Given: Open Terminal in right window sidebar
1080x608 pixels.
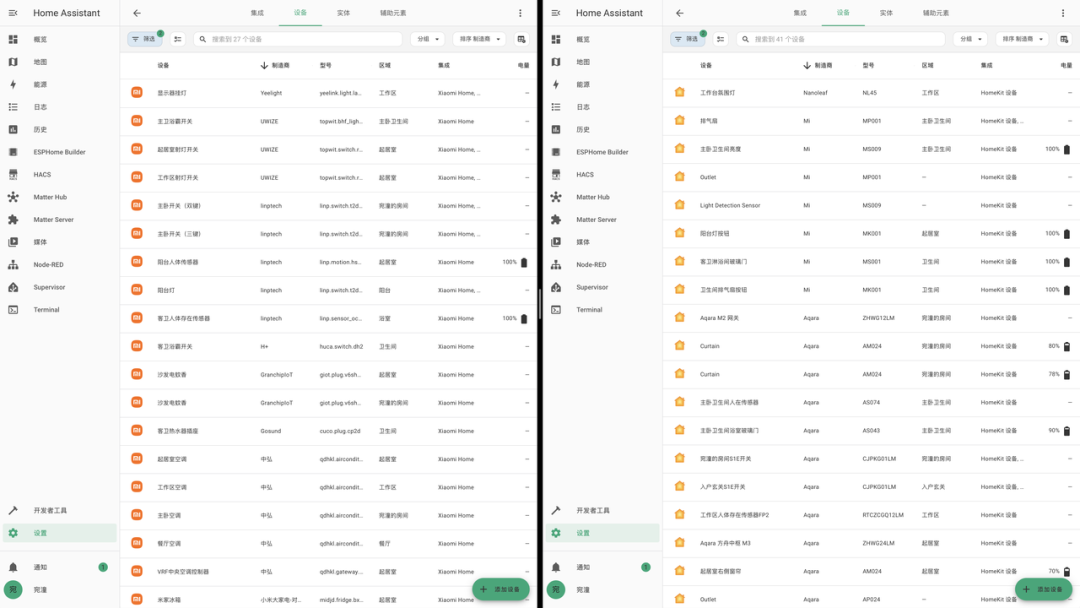Looking at the screenshot, I should coord(602,310).
